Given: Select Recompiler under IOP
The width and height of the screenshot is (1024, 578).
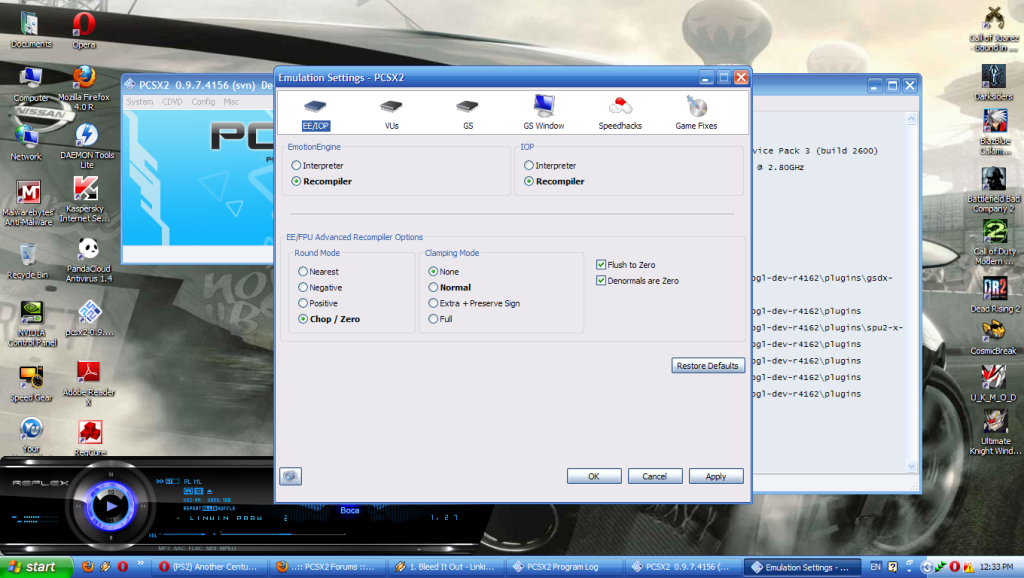Looking at the screenshot, I should [554, 182].
